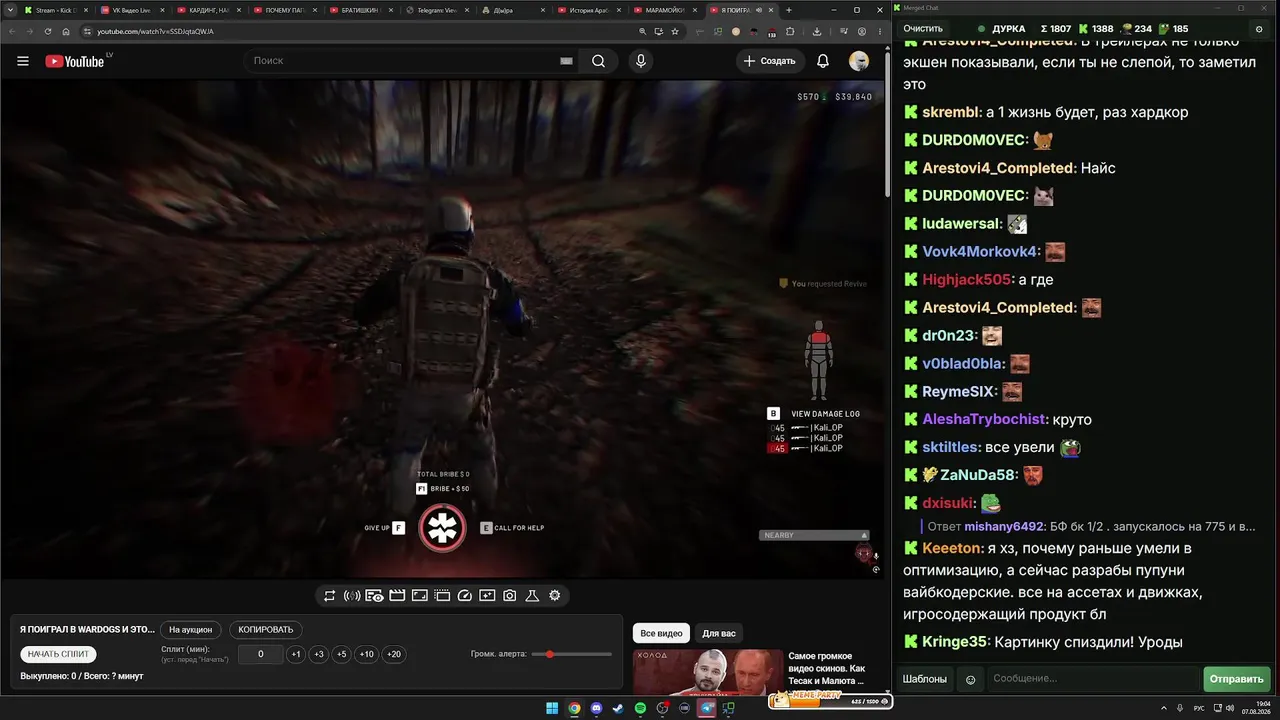Open the Самое громкое видео скинов thumbnail
The width and height of the screenshot is (1280, 720).
710,671
